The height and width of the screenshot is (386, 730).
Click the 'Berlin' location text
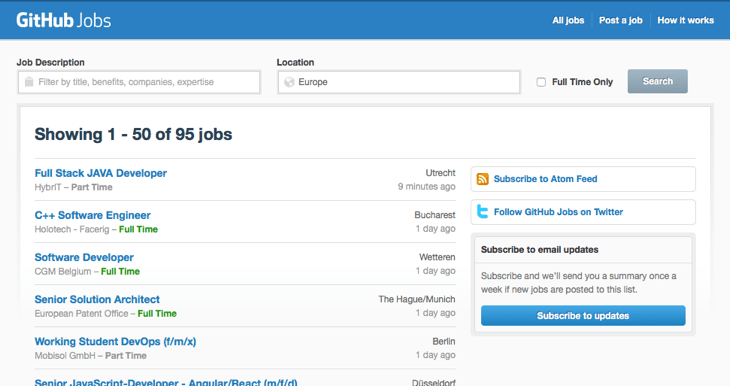point(444,341)
